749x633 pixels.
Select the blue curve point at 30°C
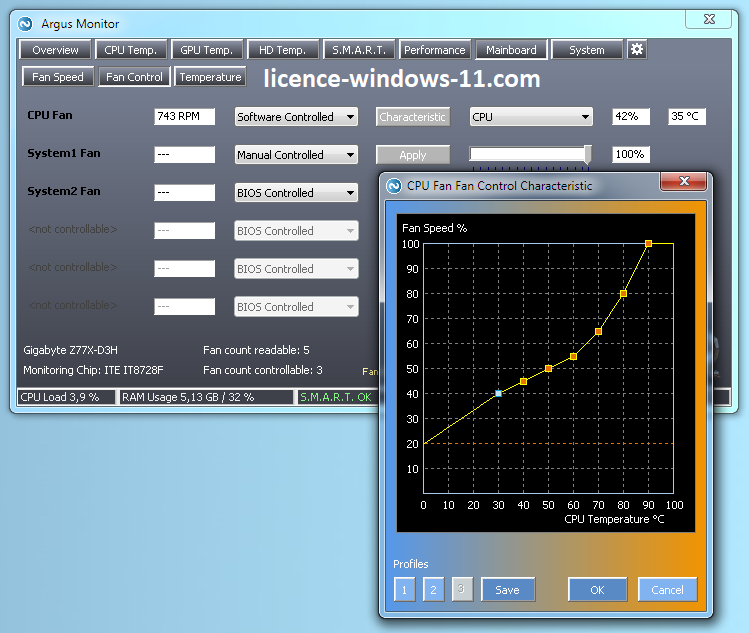click(x=498, y=394)
